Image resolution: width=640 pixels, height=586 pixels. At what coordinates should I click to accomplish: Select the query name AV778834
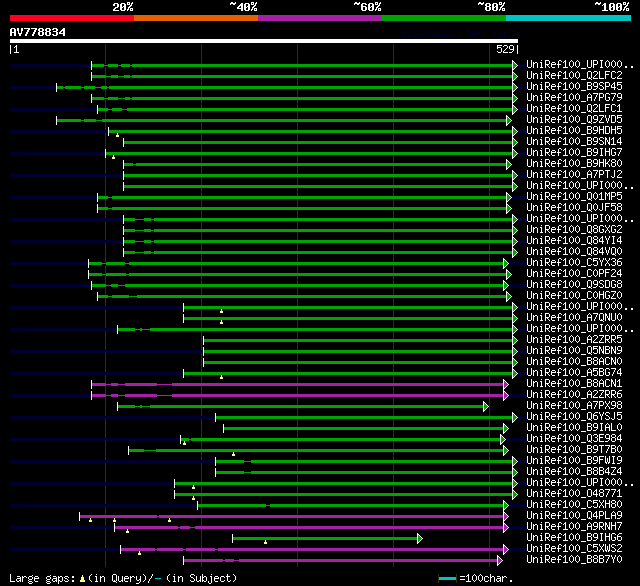[x=38, y=32]
